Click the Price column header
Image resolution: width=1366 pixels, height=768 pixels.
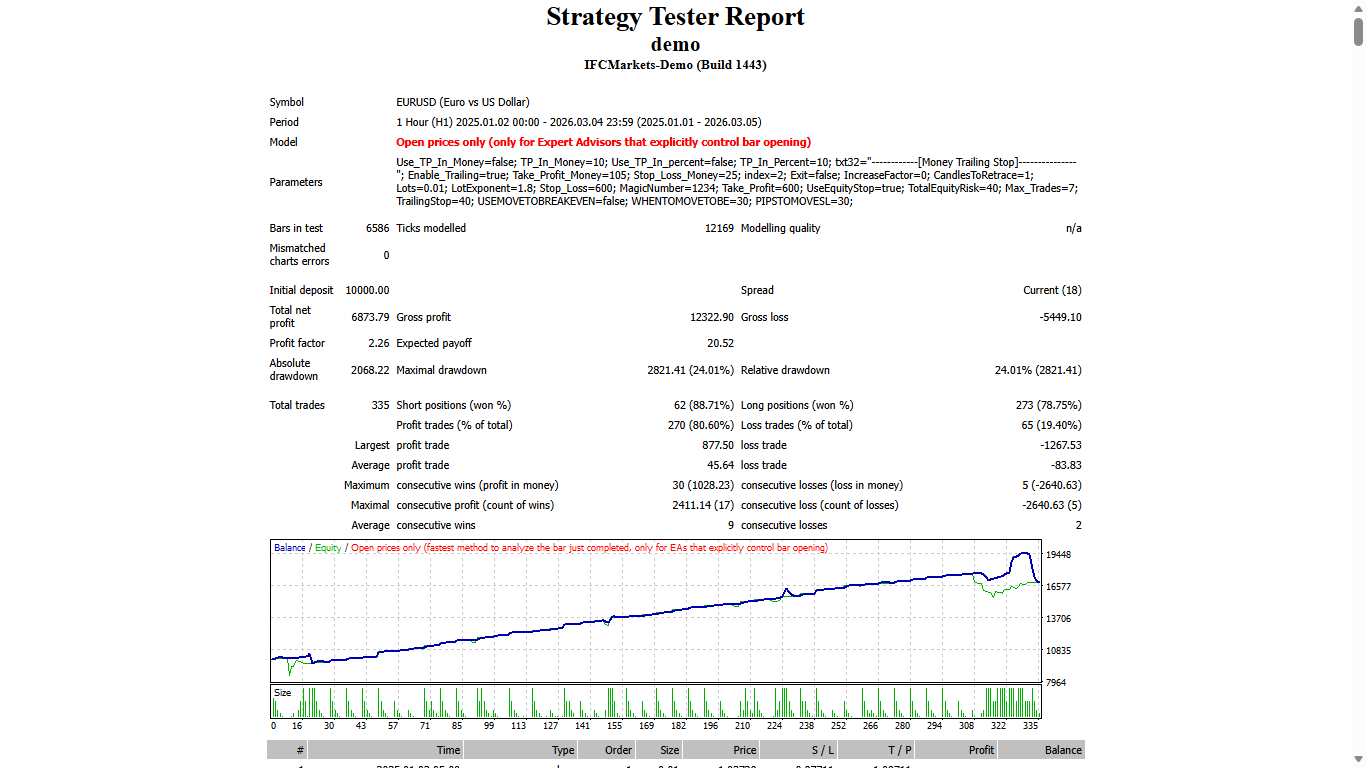pos(744,749)
